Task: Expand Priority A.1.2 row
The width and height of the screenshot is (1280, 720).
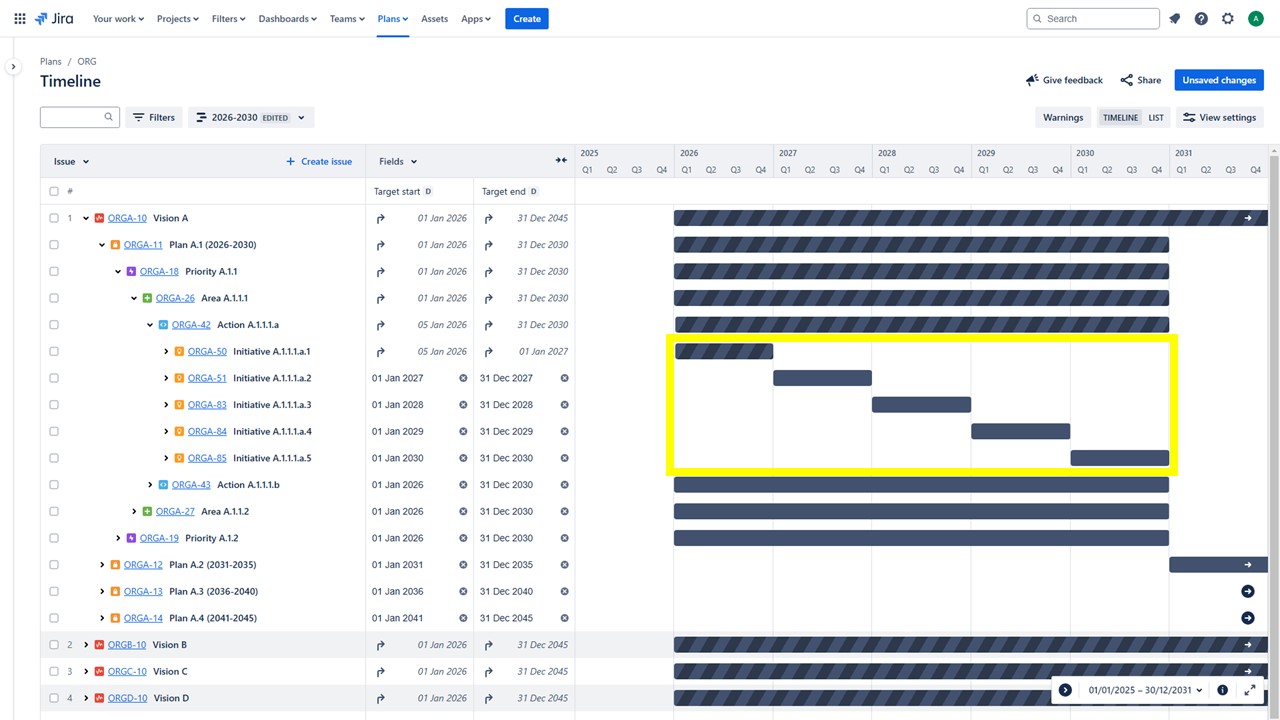Action: pos(118,538)
